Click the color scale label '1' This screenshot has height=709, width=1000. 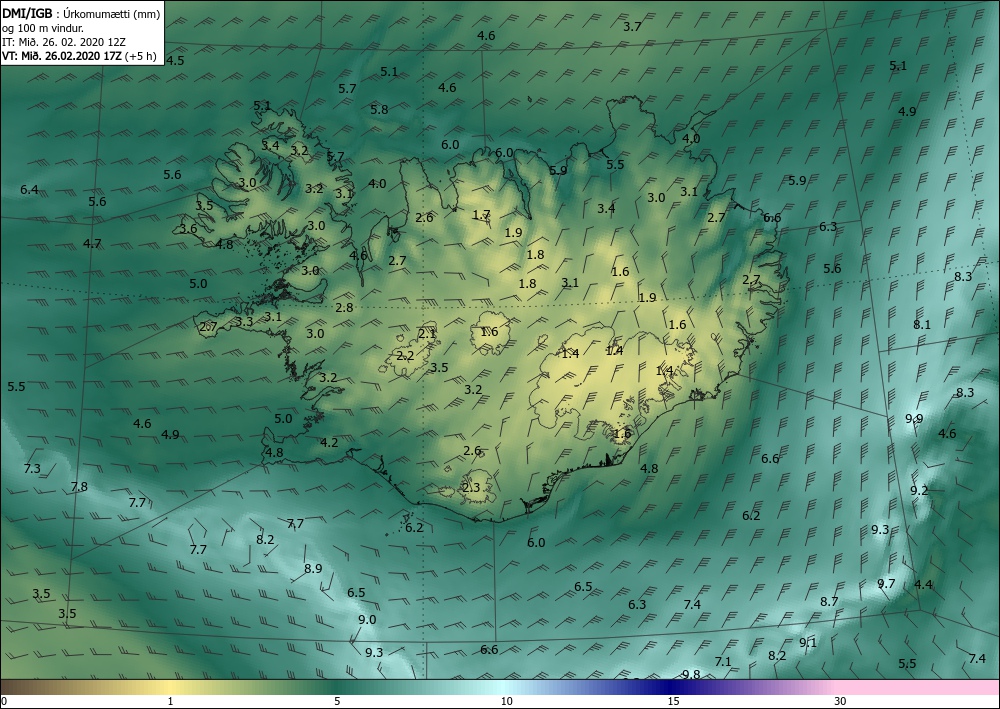pos(170,701)
